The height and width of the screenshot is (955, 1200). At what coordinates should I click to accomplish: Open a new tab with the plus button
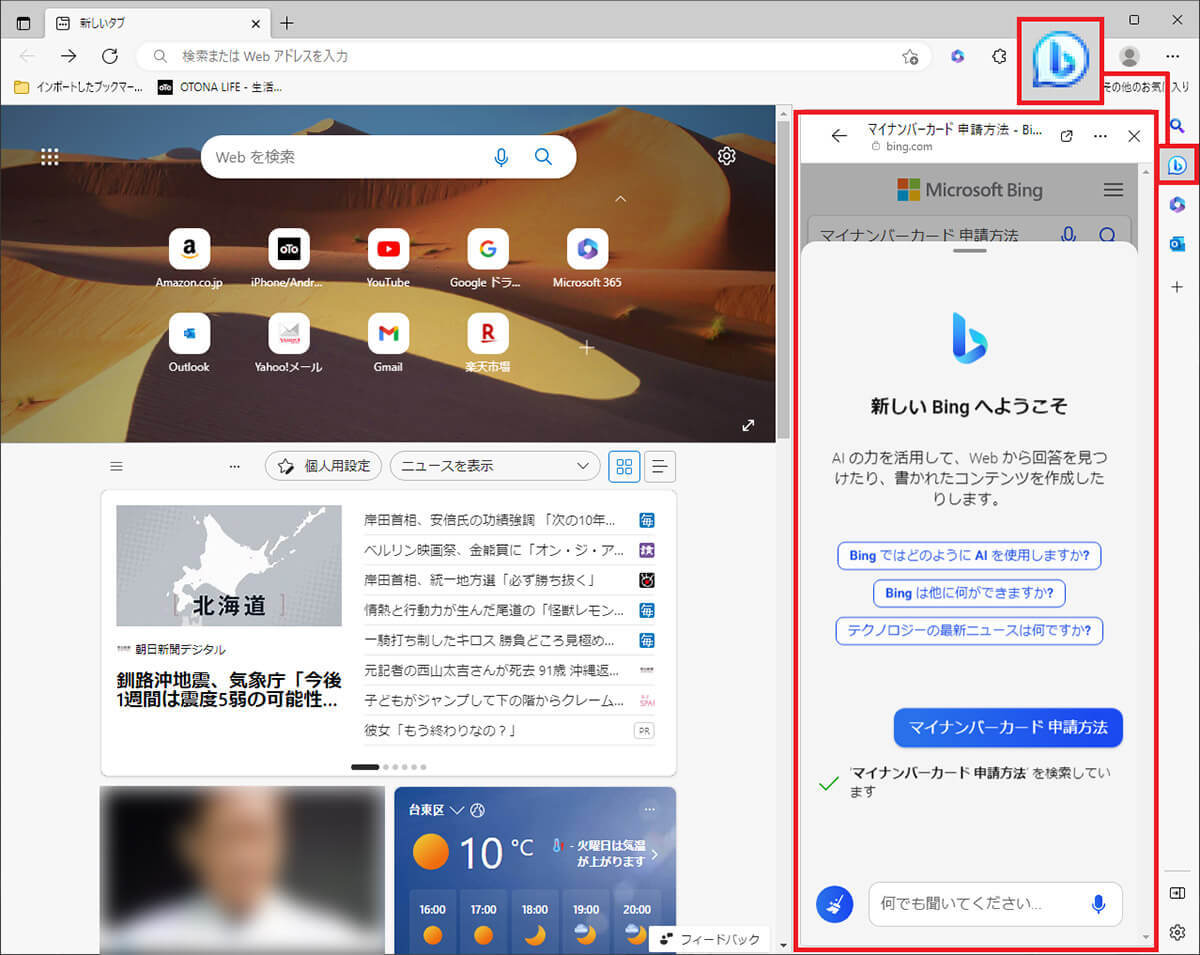tap(287, 22)
